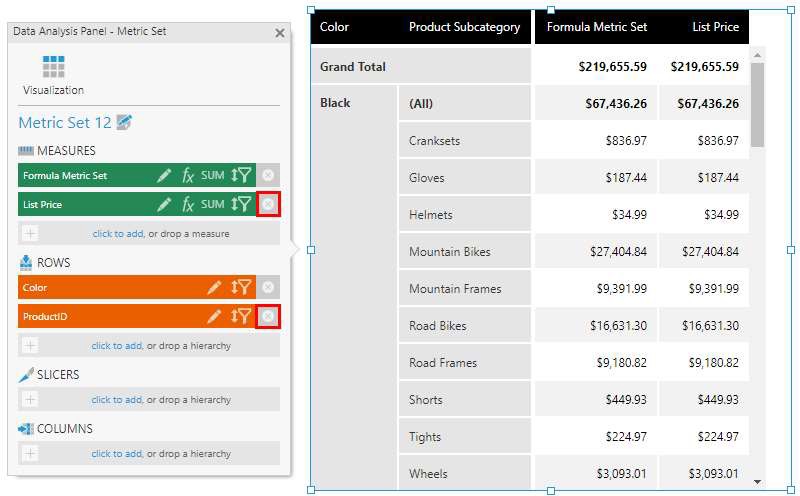This screenshot has height=496, width=800.
Task: Open sort and filter for ProductID row
Action: pyautogui.click(x=241, y=317)
